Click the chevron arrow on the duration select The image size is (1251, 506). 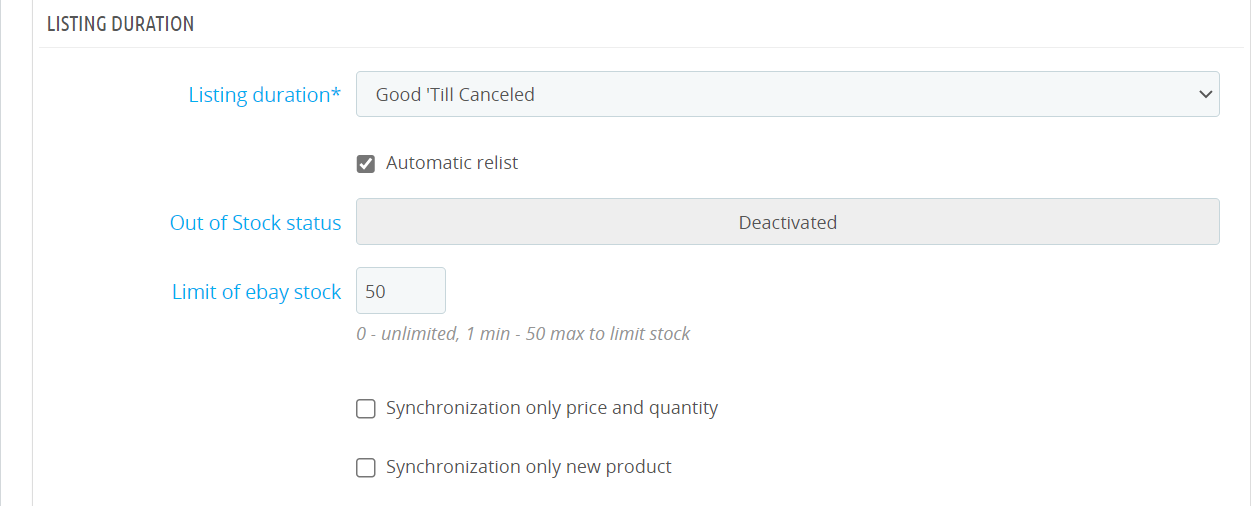(1204, 94)
